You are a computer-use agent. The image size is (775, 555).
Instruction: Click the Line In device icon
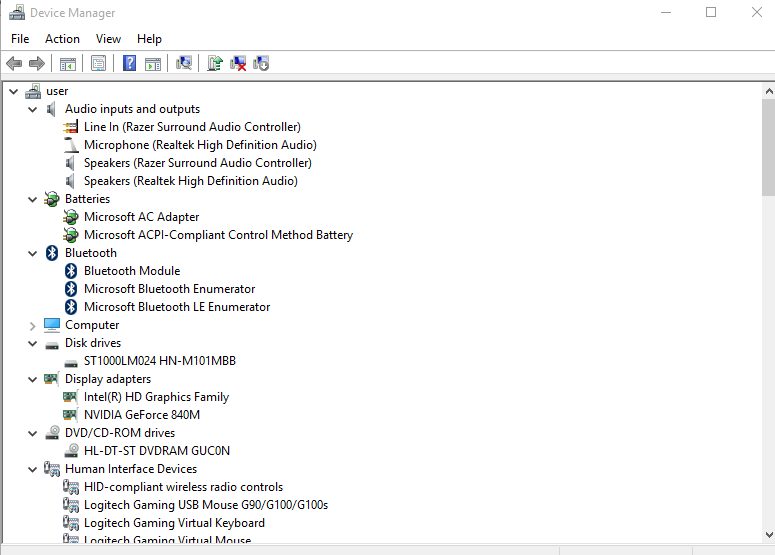pos(71,127)
